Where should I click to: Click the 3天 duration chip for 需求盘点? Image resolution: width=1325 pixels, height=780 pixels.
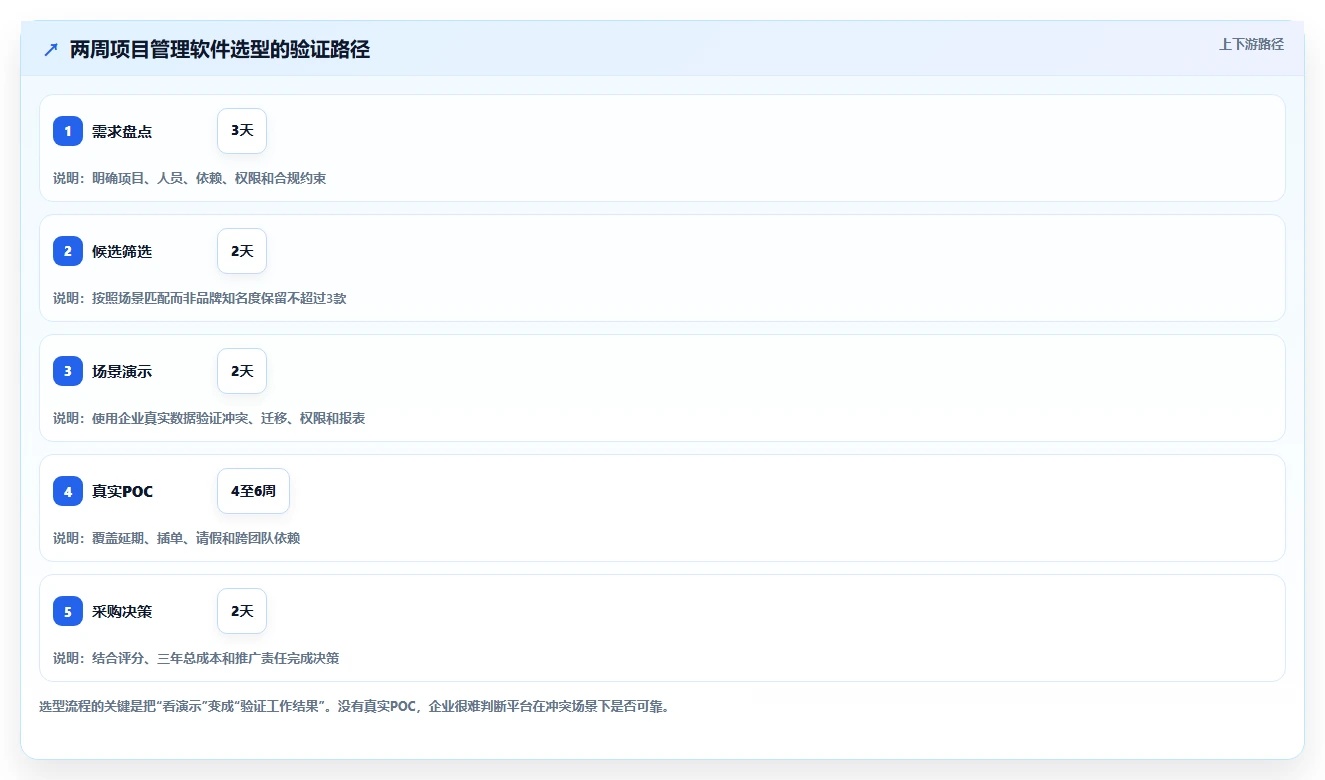pyautogui.click(x=242, y=131)
